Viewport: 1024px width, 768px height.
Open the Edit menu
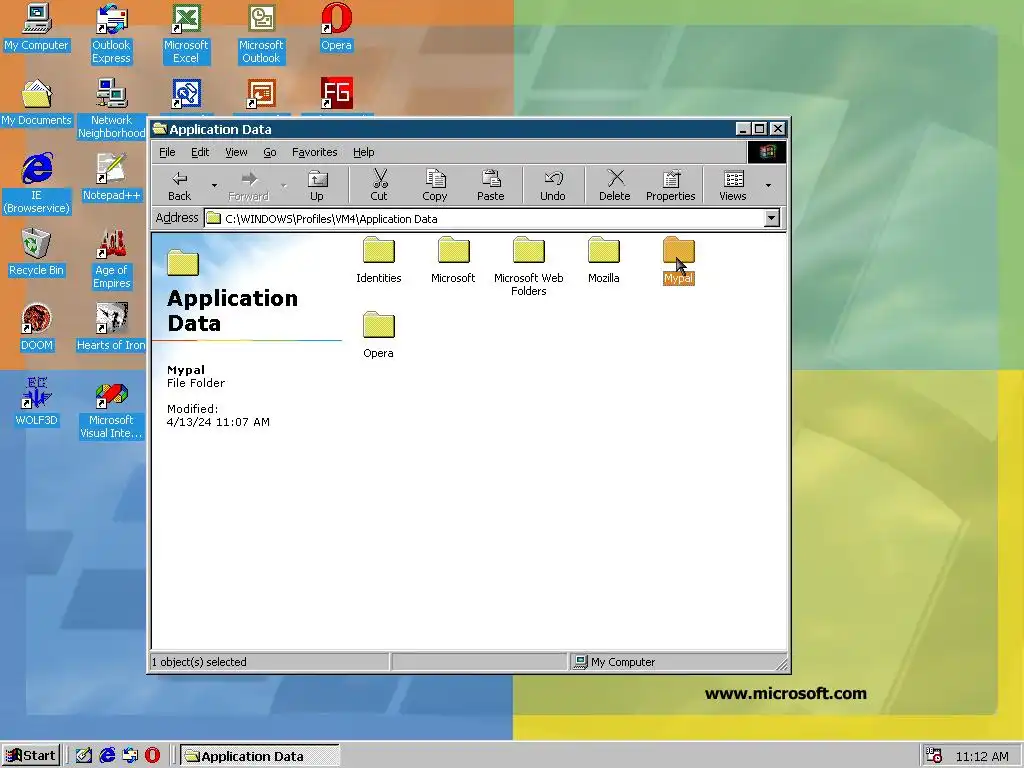coord(200,152)
